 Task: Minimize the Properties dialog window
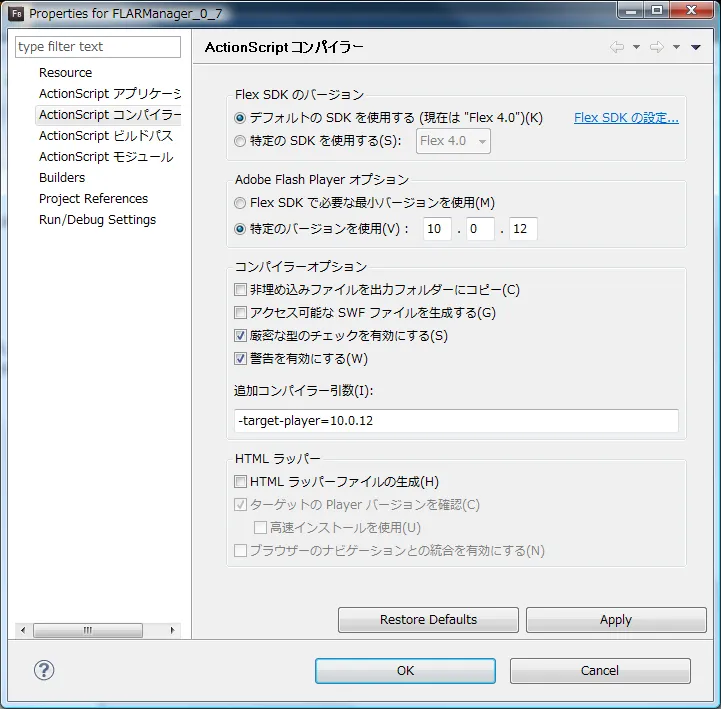631,11
